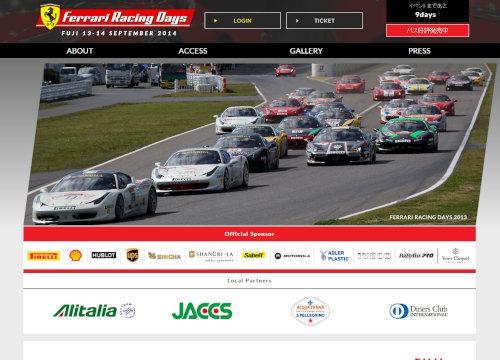Viewport: 500px width, 360px height.
Task: Click the Adler Plastic logo
Action: [x=334, y=256]
